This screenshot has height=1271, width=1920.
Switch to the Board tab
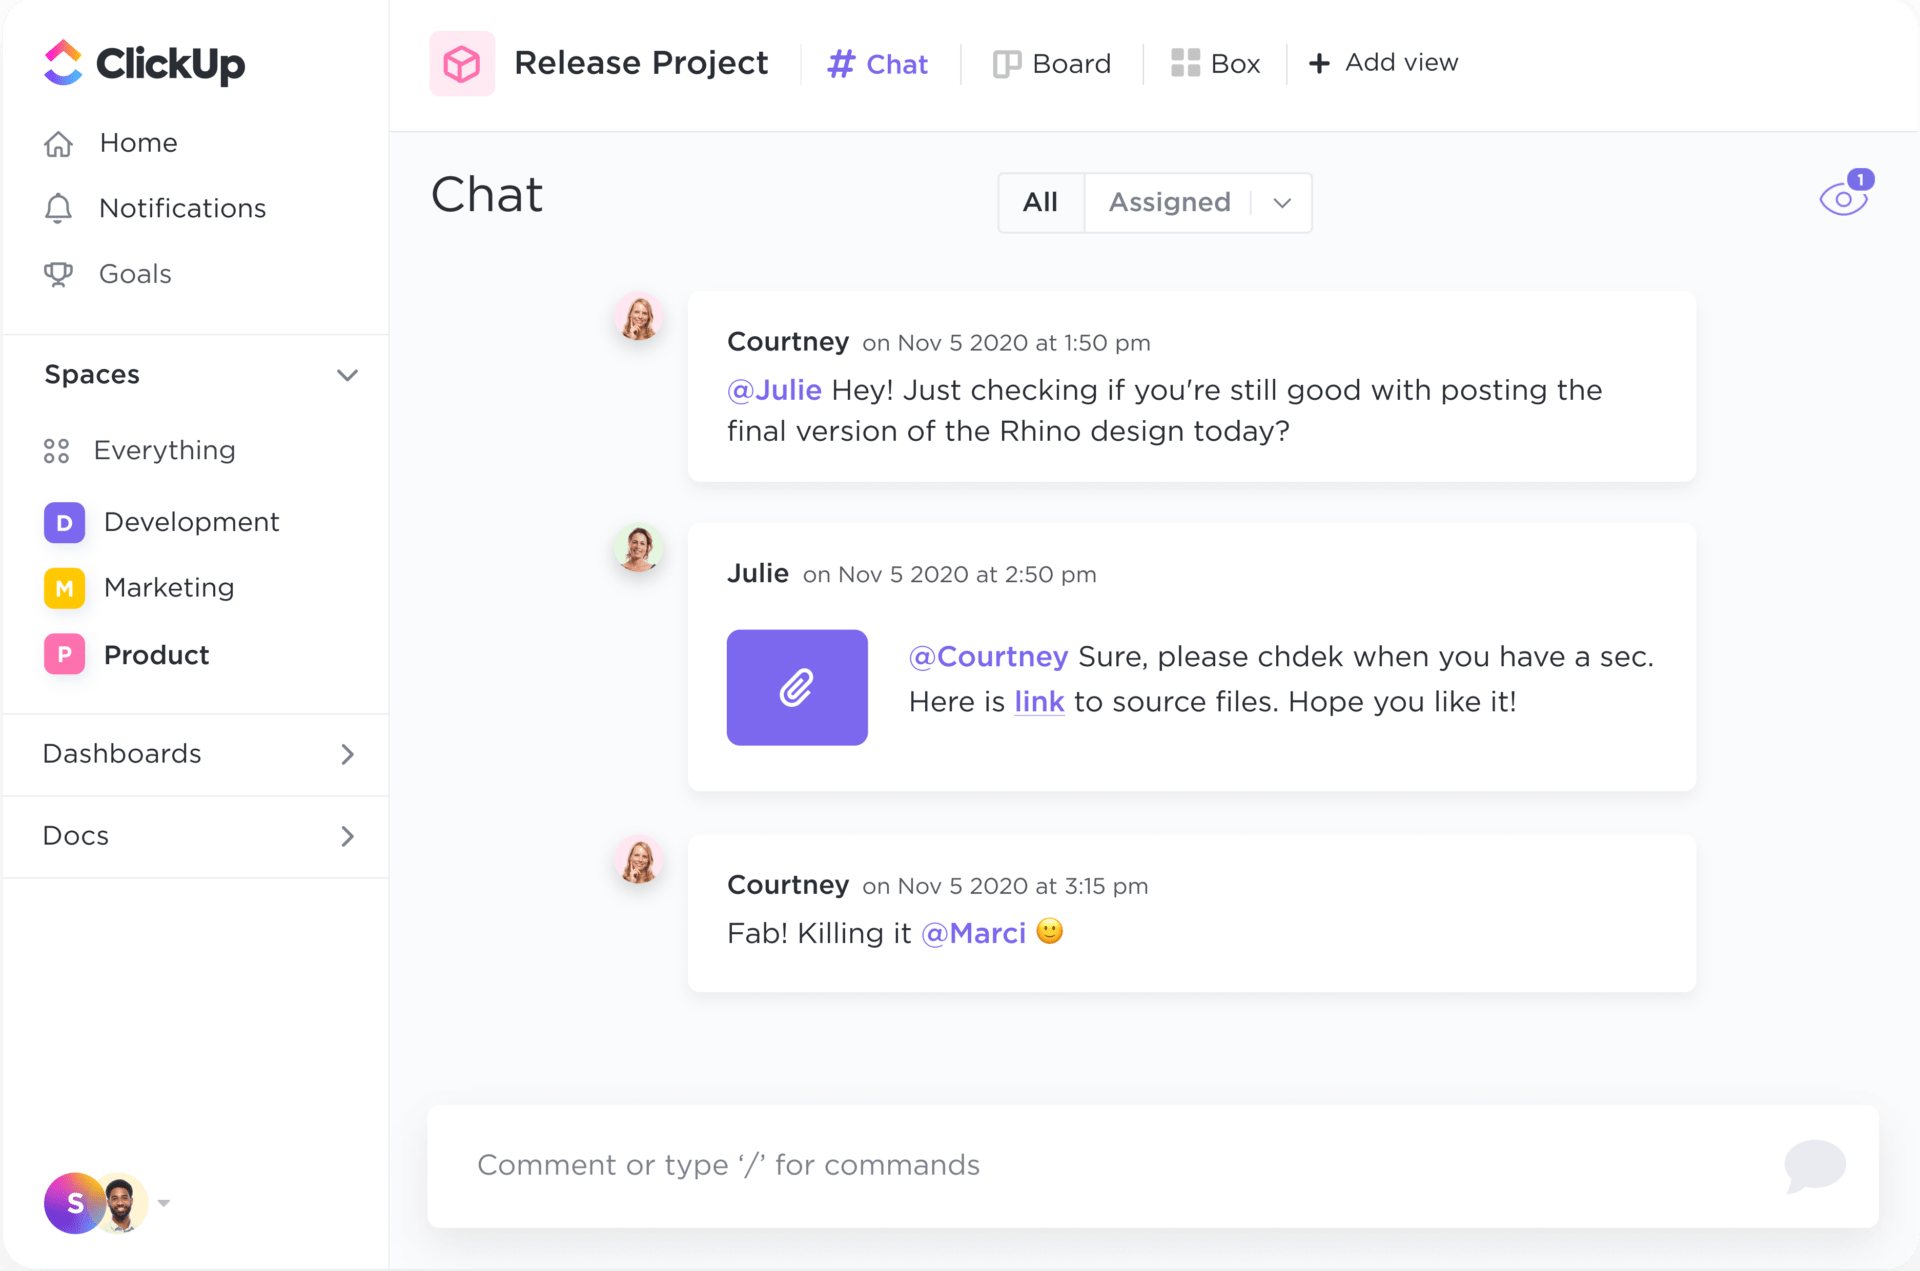coord(1053,63)
